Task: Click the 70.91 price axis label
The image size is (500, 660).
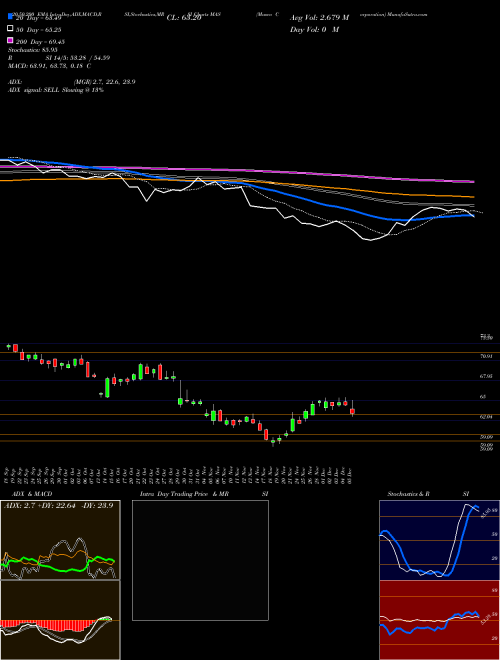Action: [x=486, y=356]
